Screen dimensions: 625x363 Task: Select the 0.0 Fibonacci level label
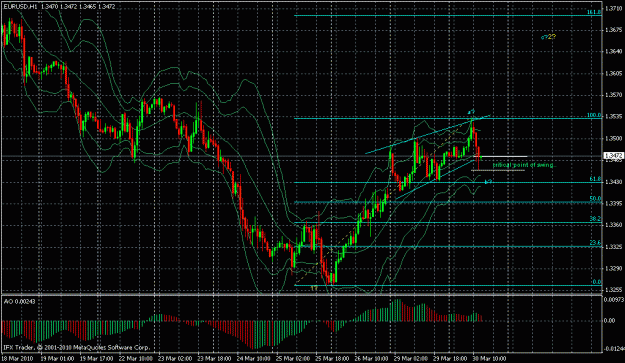click(597, 282)
